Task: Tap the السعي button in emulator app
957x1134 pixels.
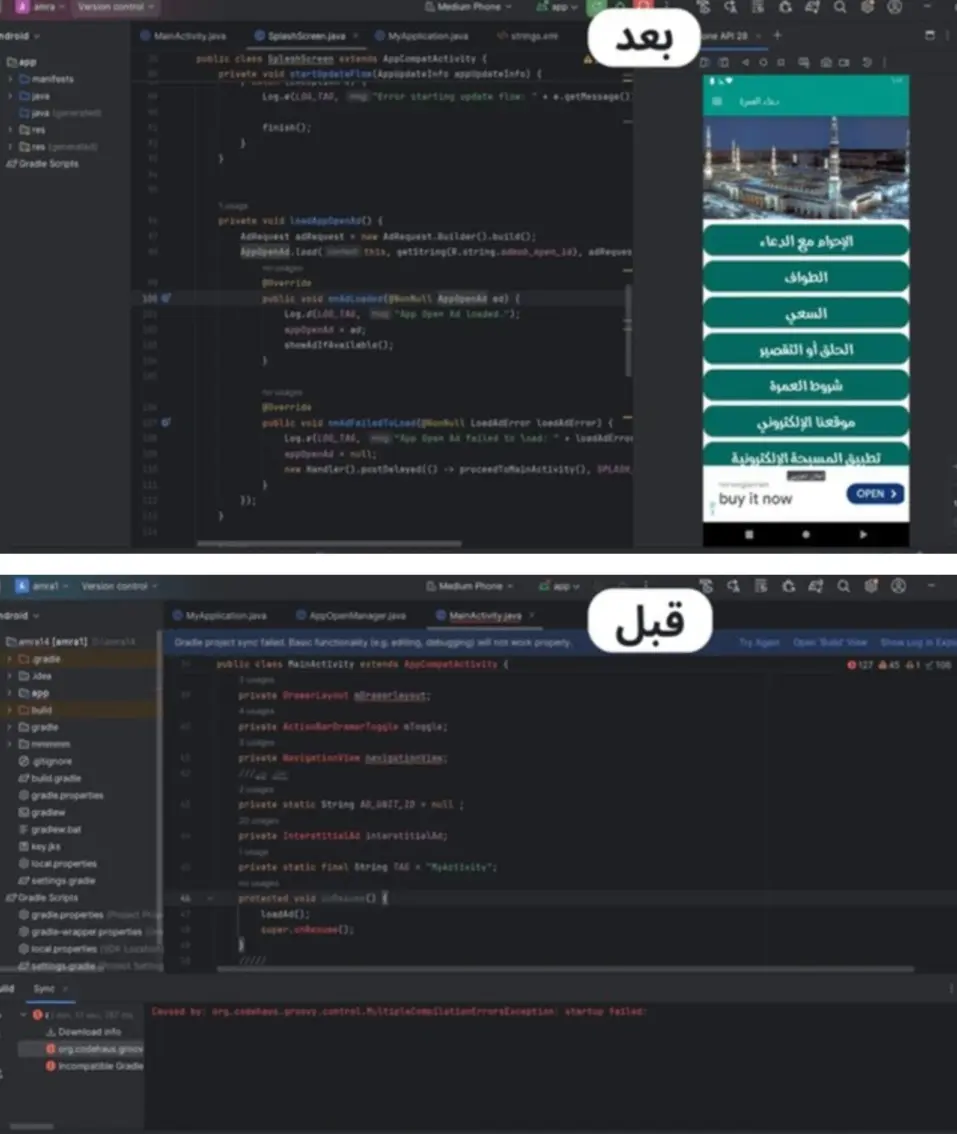Action: (x=806, y=313)
